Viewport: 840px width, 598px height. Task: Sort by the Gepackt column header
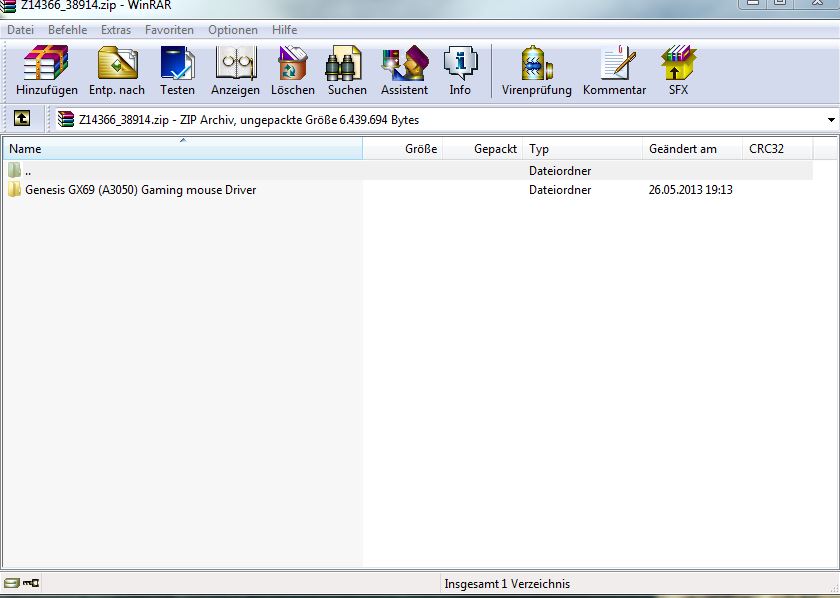[482, 148]
